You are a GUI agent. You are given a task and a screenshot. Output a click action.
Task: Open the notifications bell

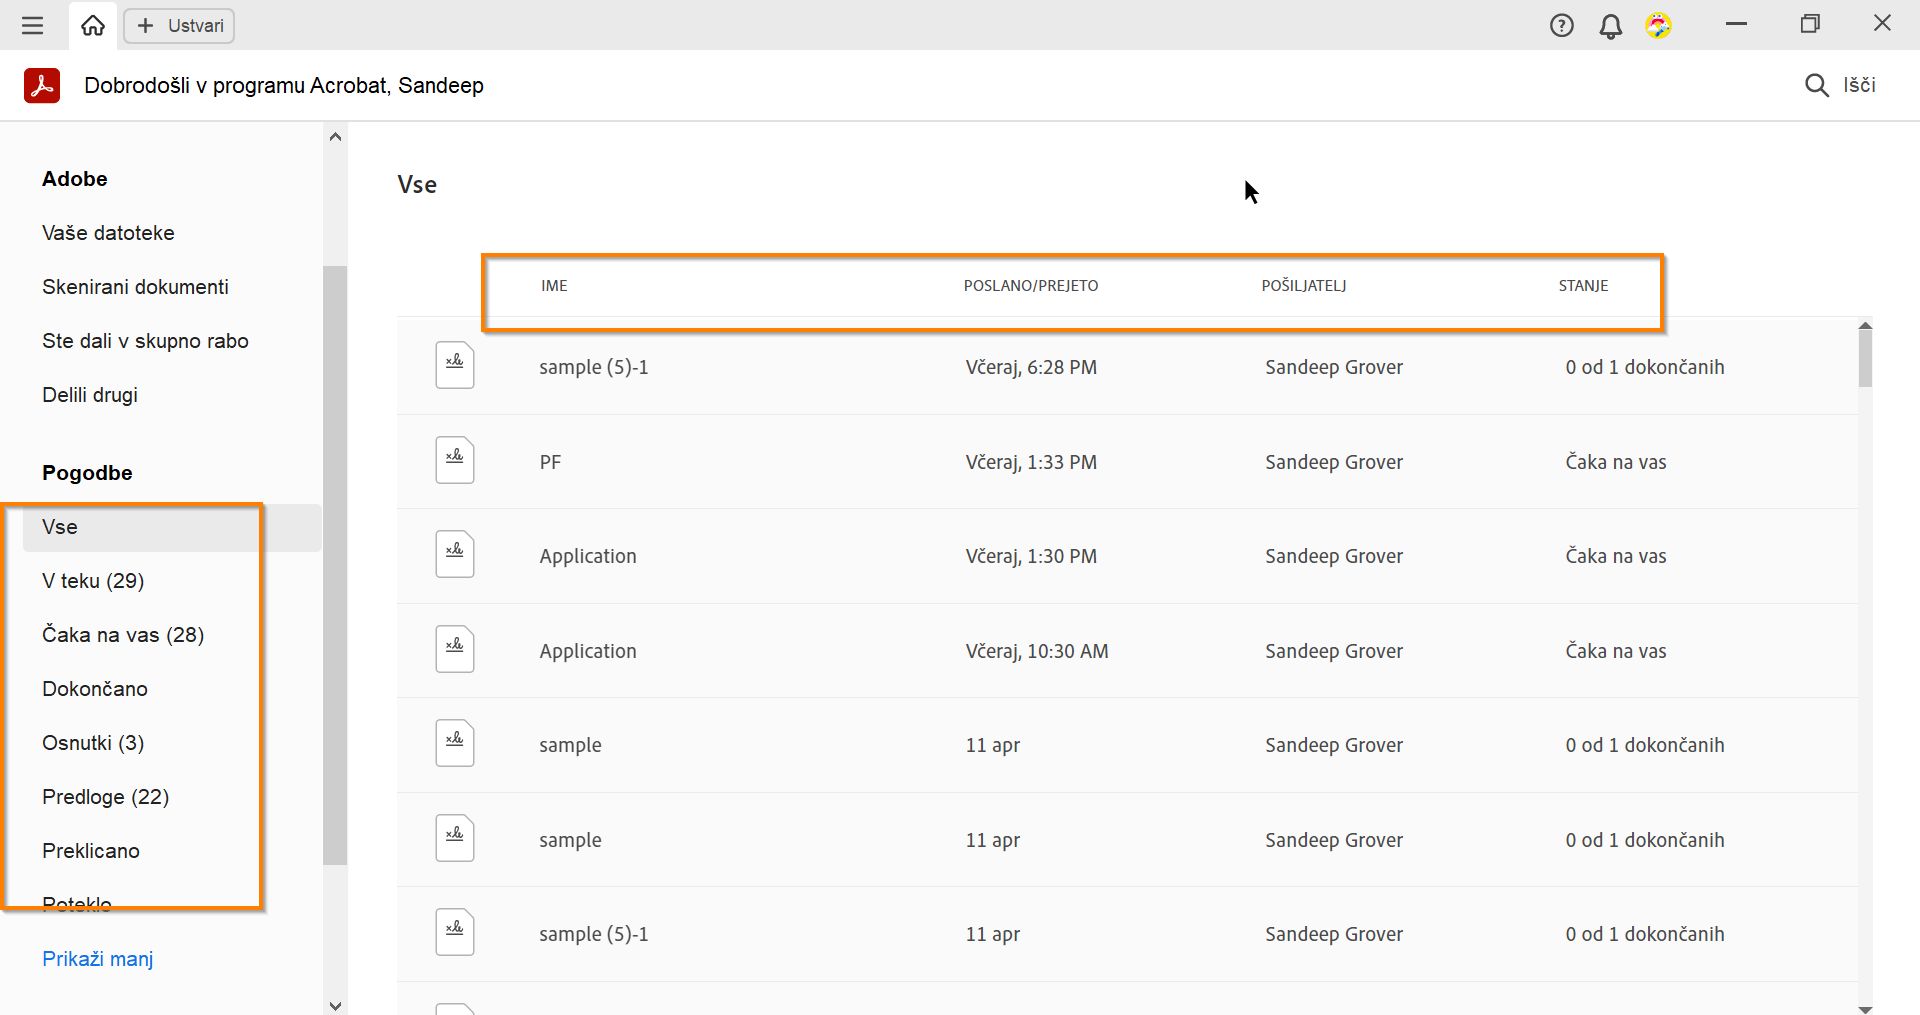1610,26
